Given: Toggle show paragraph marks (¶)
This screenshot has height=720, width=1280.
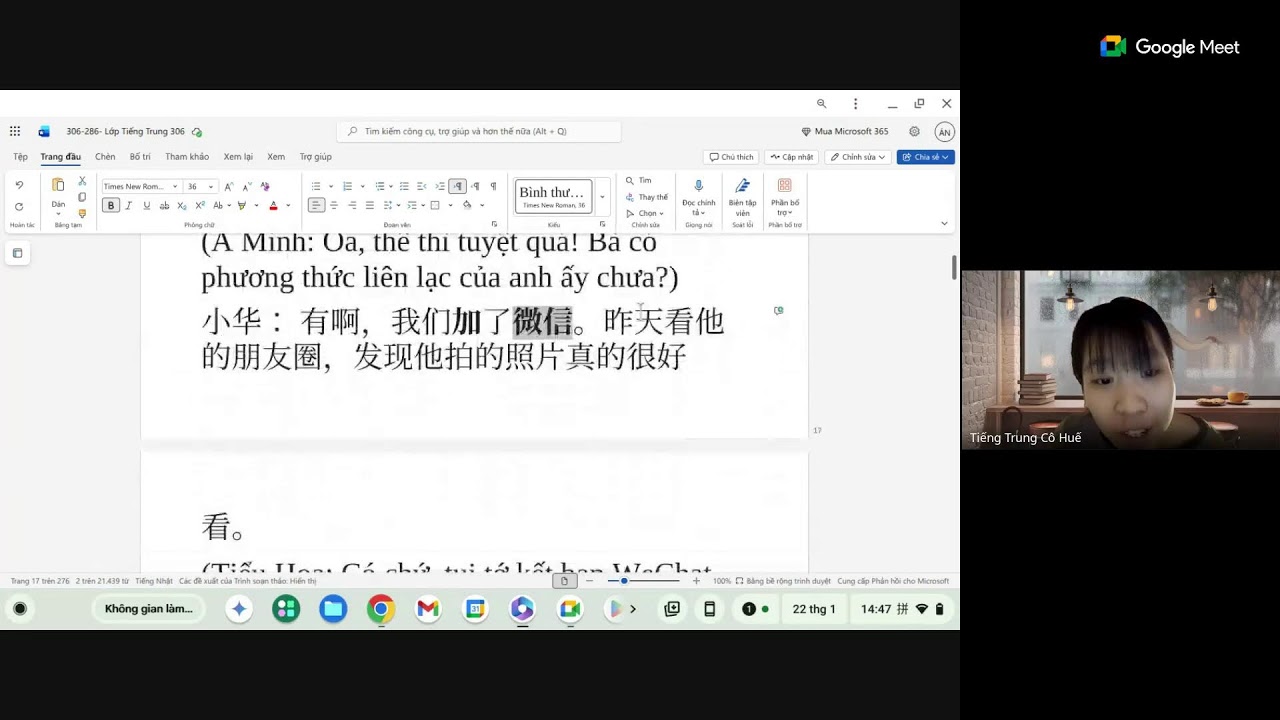Looking at the screenshot, I should coord(493,186).
